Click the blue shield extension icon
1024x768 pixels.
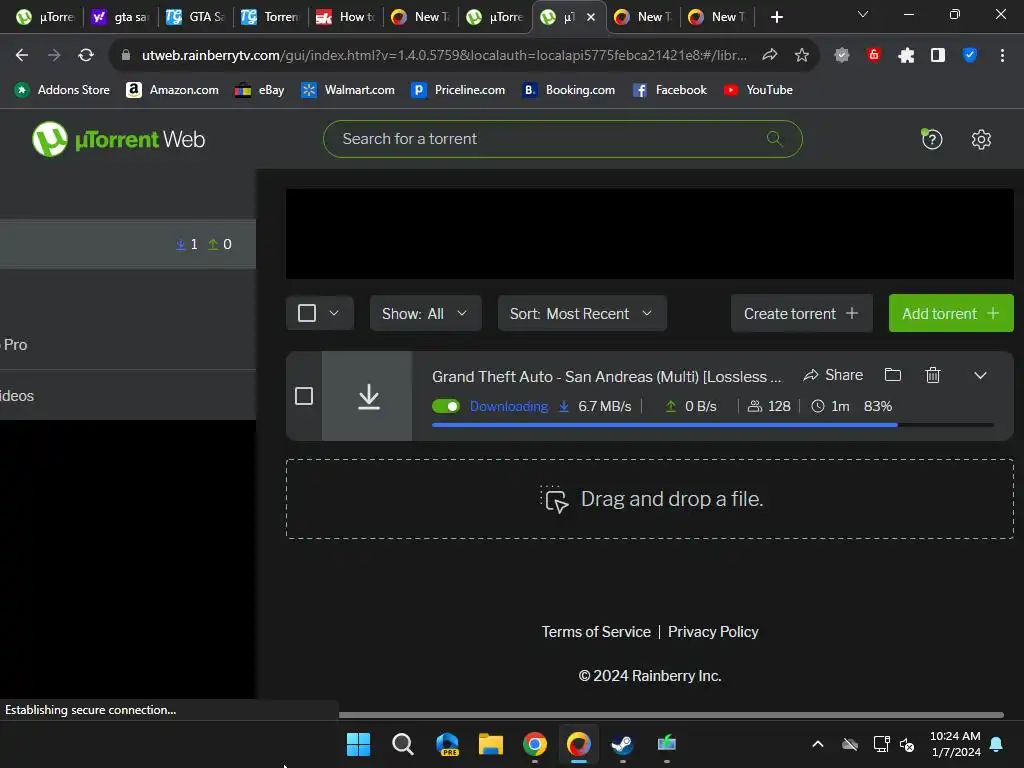pos(970,56)
